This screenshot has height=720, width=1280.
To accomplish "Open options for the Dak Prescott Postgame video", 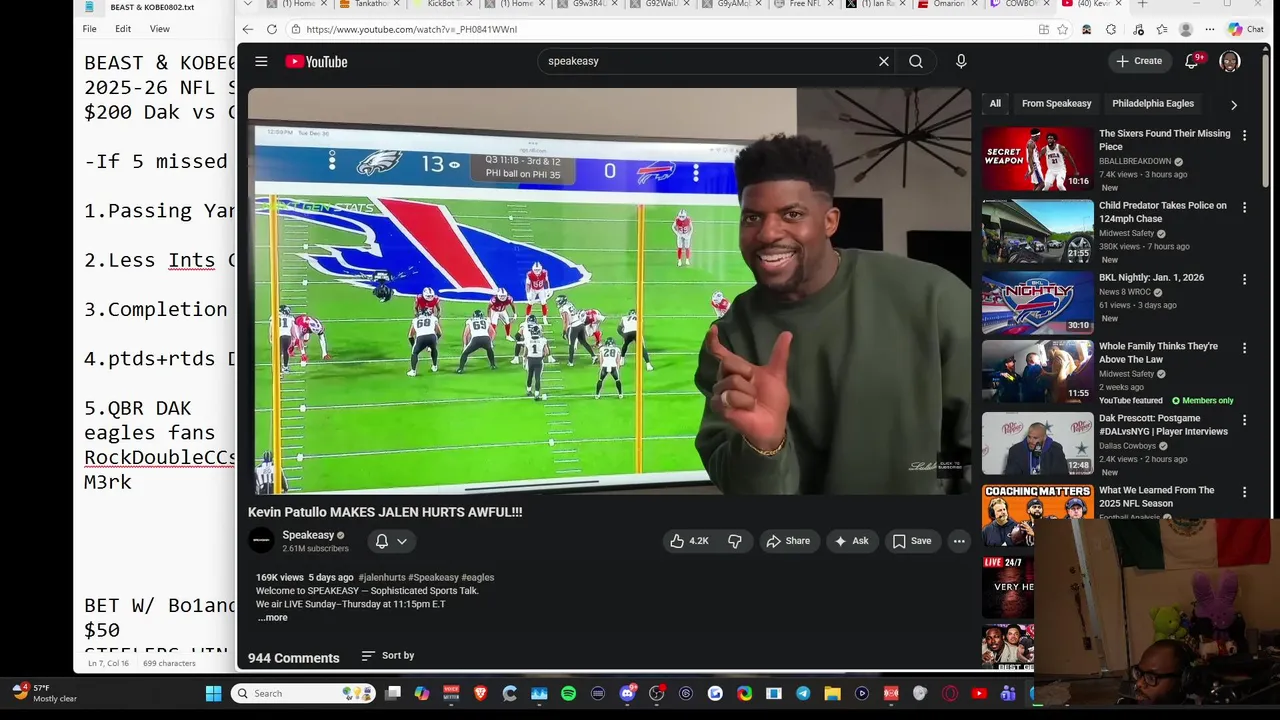I will (1245, 420).
